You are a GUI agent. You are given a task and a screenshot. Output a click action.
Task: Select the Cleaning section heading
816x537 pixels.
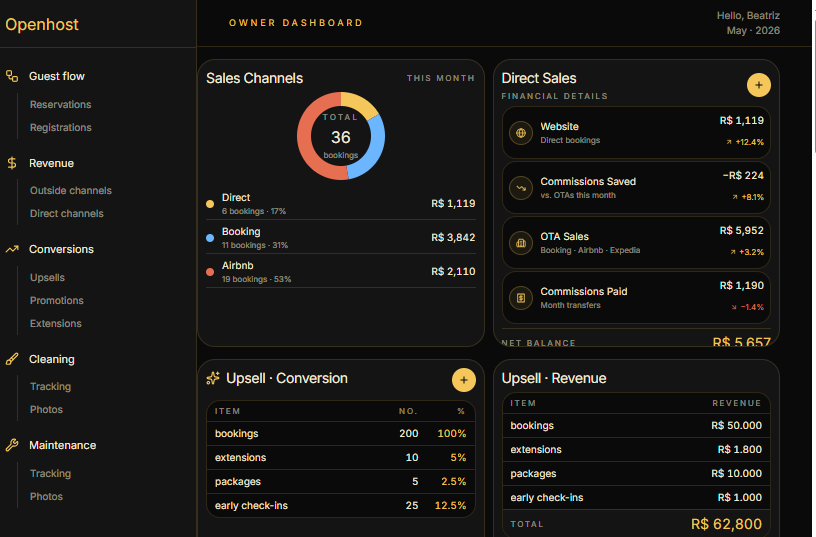(x=52, y=359)
